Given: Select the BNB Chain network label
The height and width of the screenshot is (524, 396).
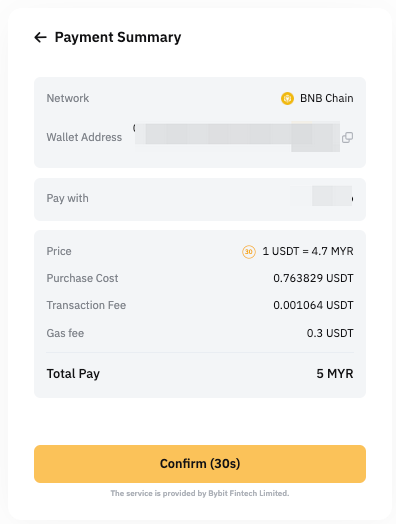Looking at the screenshot, I should 326,98.
